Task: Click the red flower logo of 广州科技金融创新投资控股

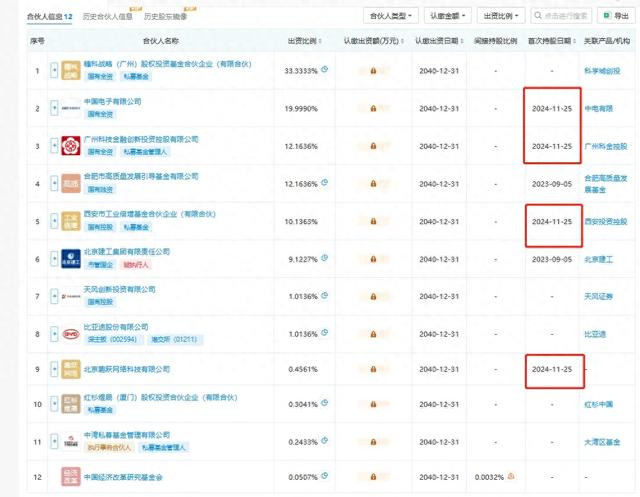Action: point(71,146)
